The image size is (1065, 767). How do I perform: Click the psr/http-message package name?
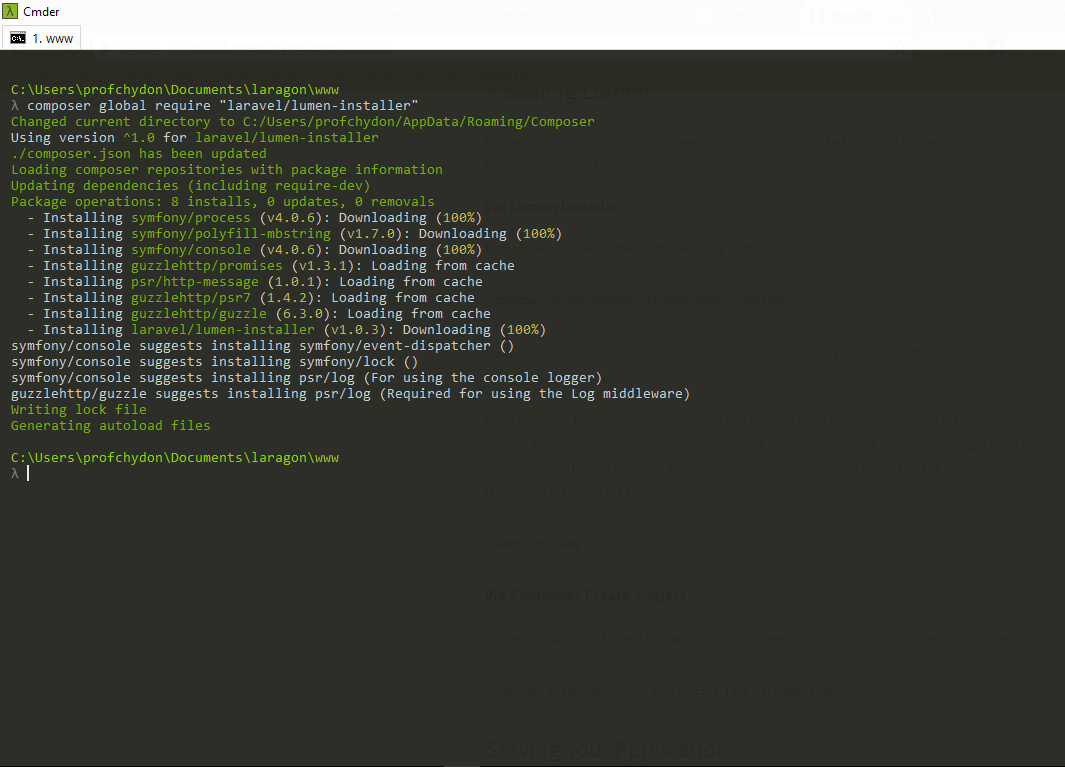point(195,281)
